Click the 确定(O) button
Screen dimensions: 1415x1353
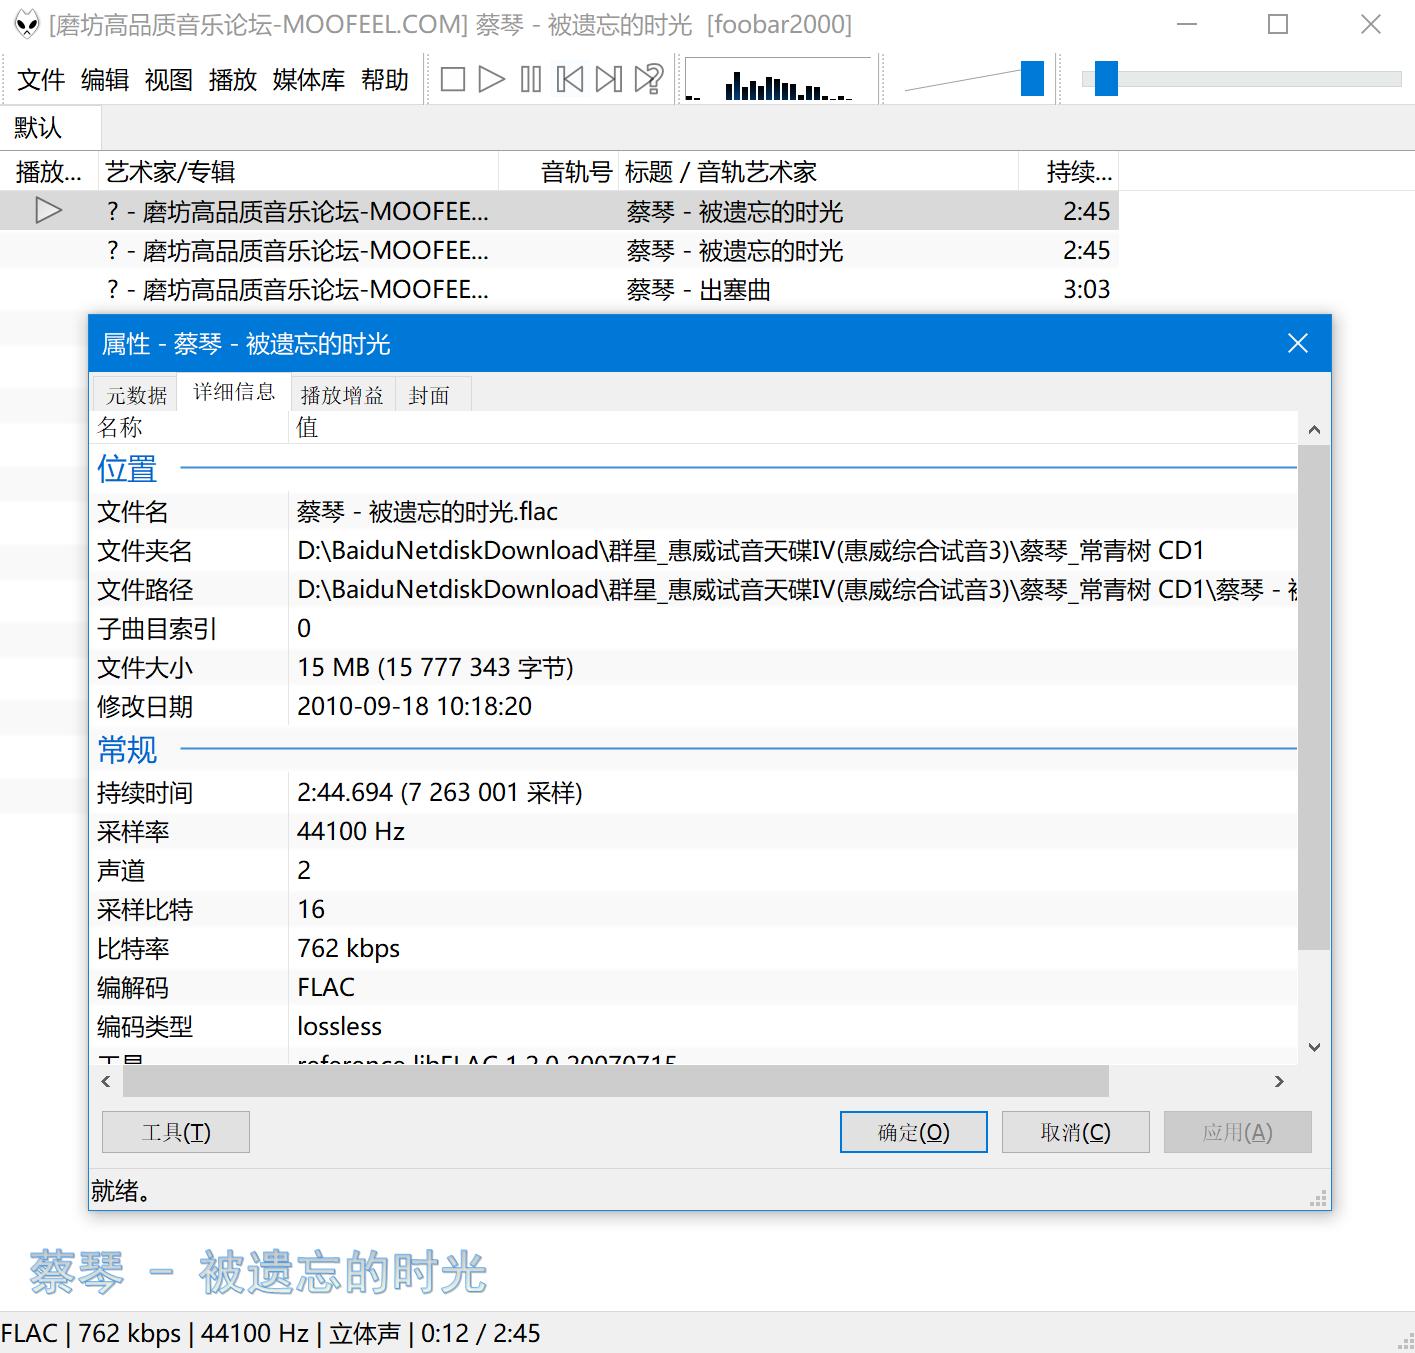[x=913, y=1132]
